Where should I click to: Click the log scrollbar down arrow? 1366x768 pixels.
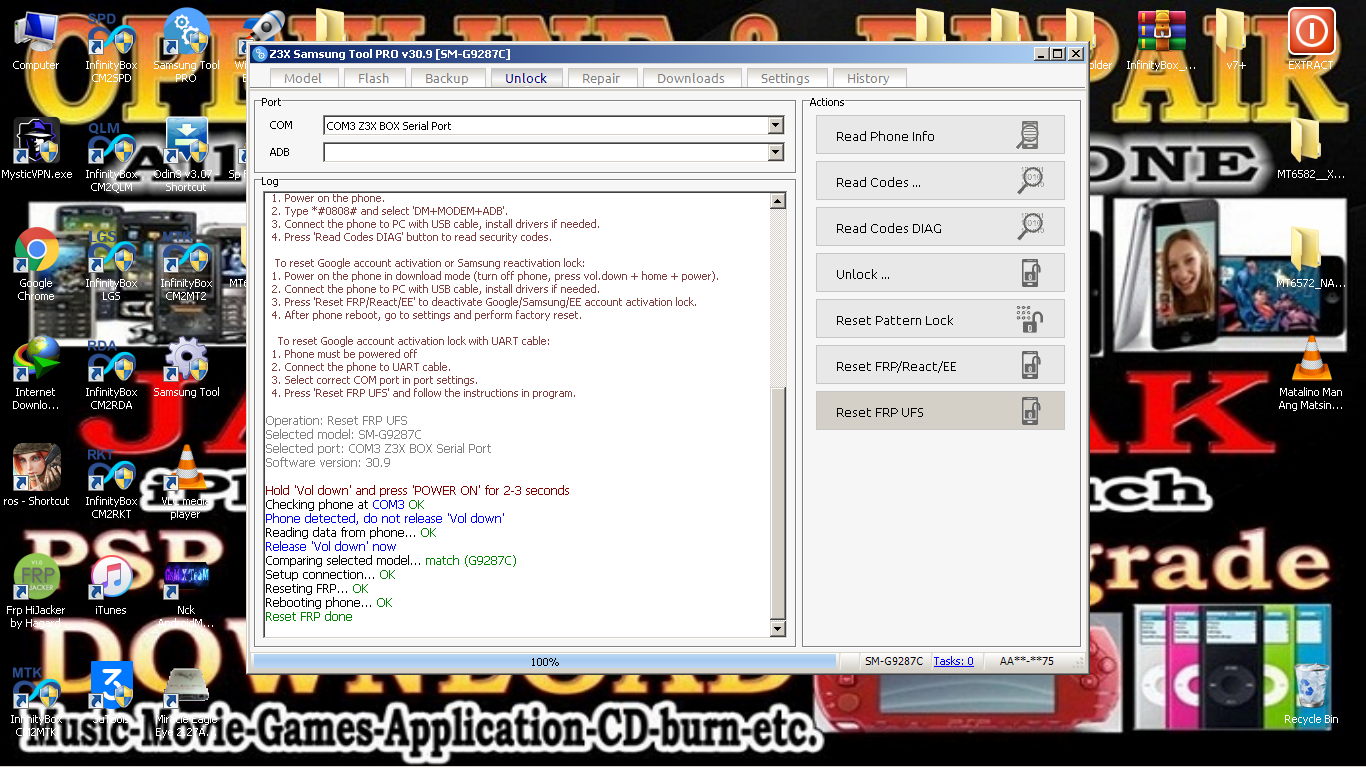(778, 628)
